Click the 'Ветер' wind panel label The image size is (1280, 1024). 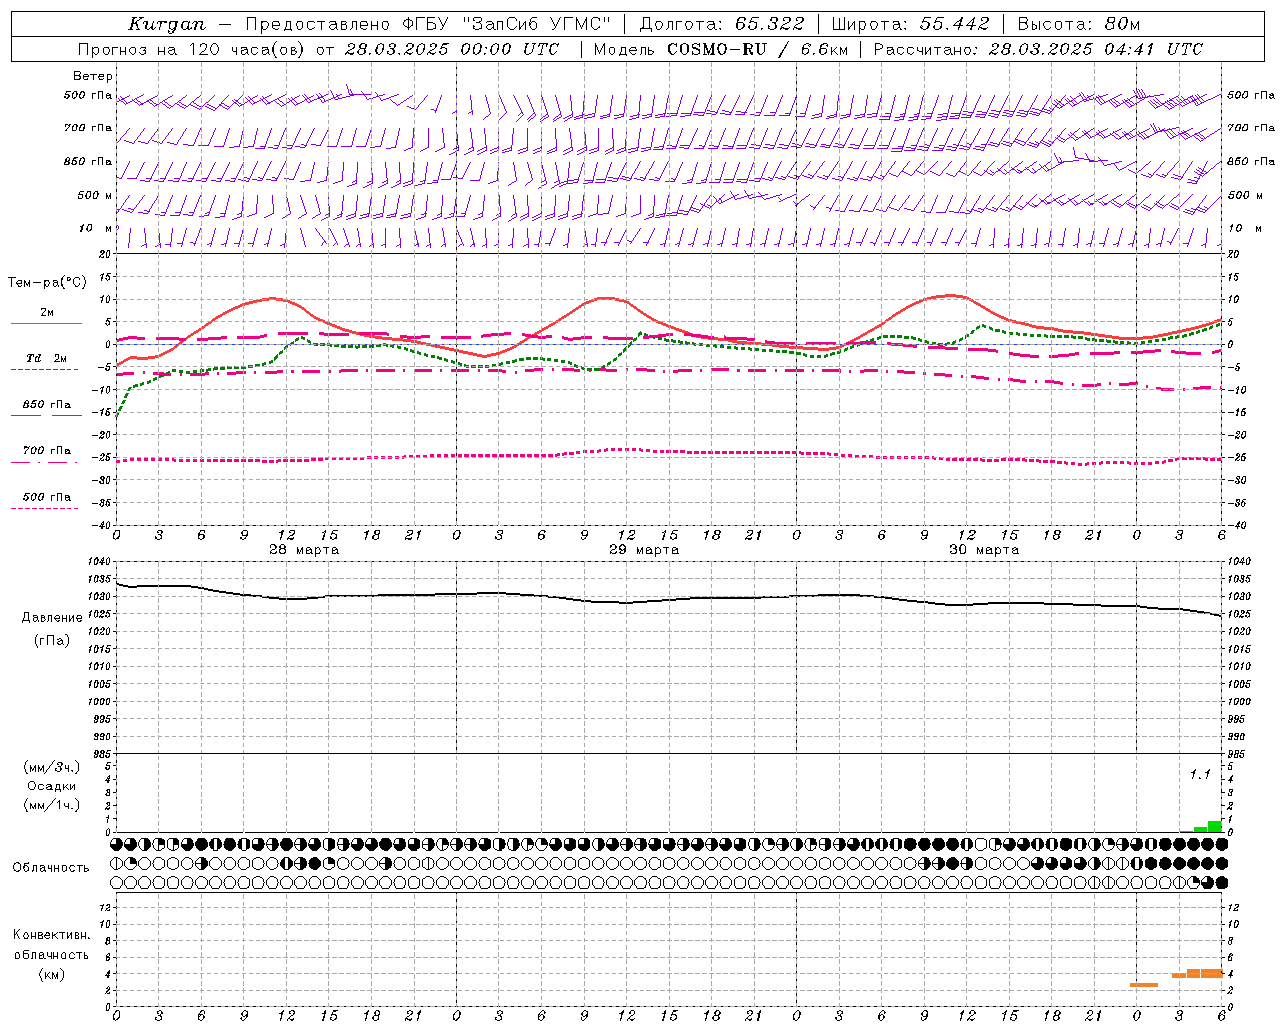pos(93,76)
